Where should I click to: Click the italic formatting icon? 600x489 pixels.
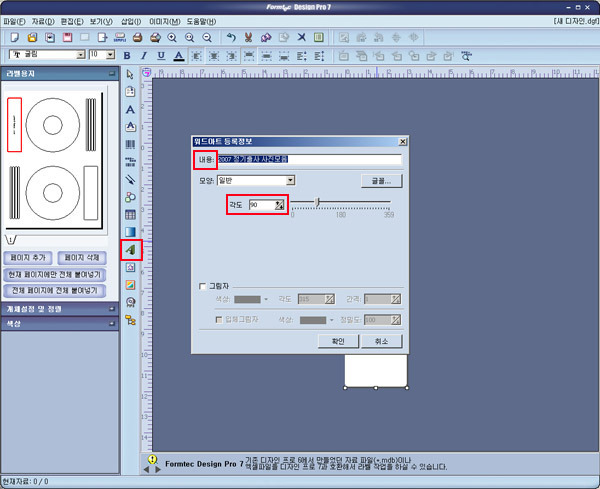143,55
